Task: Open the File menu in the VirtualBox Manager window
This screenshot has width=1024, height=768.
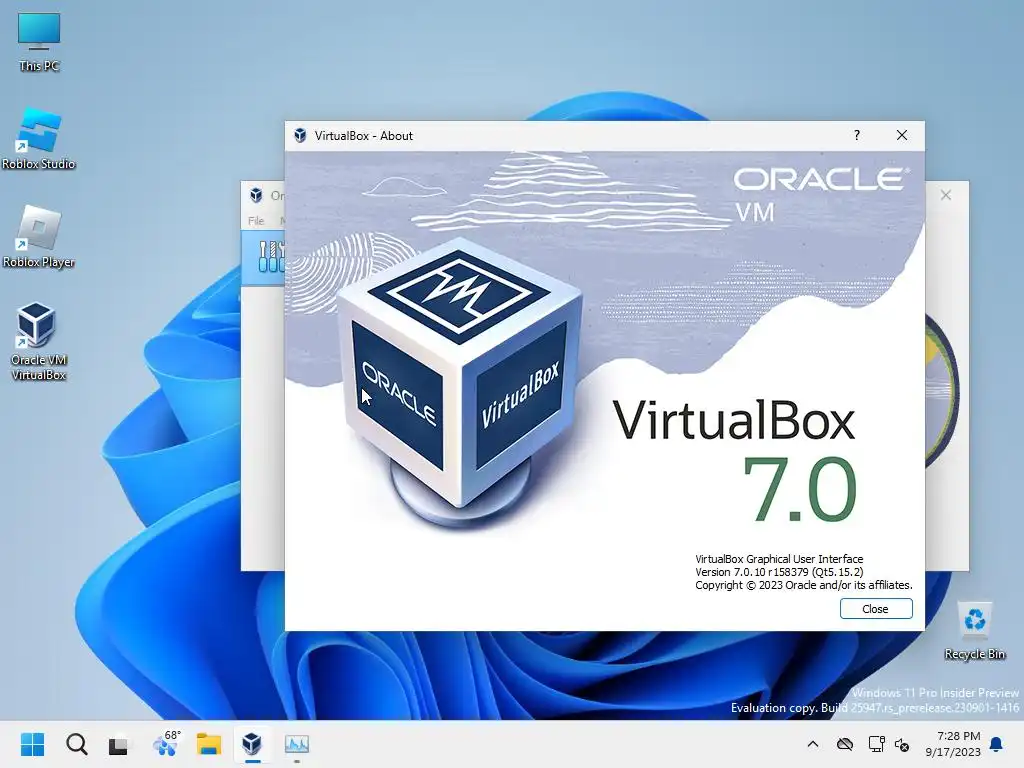Action: 256,221
